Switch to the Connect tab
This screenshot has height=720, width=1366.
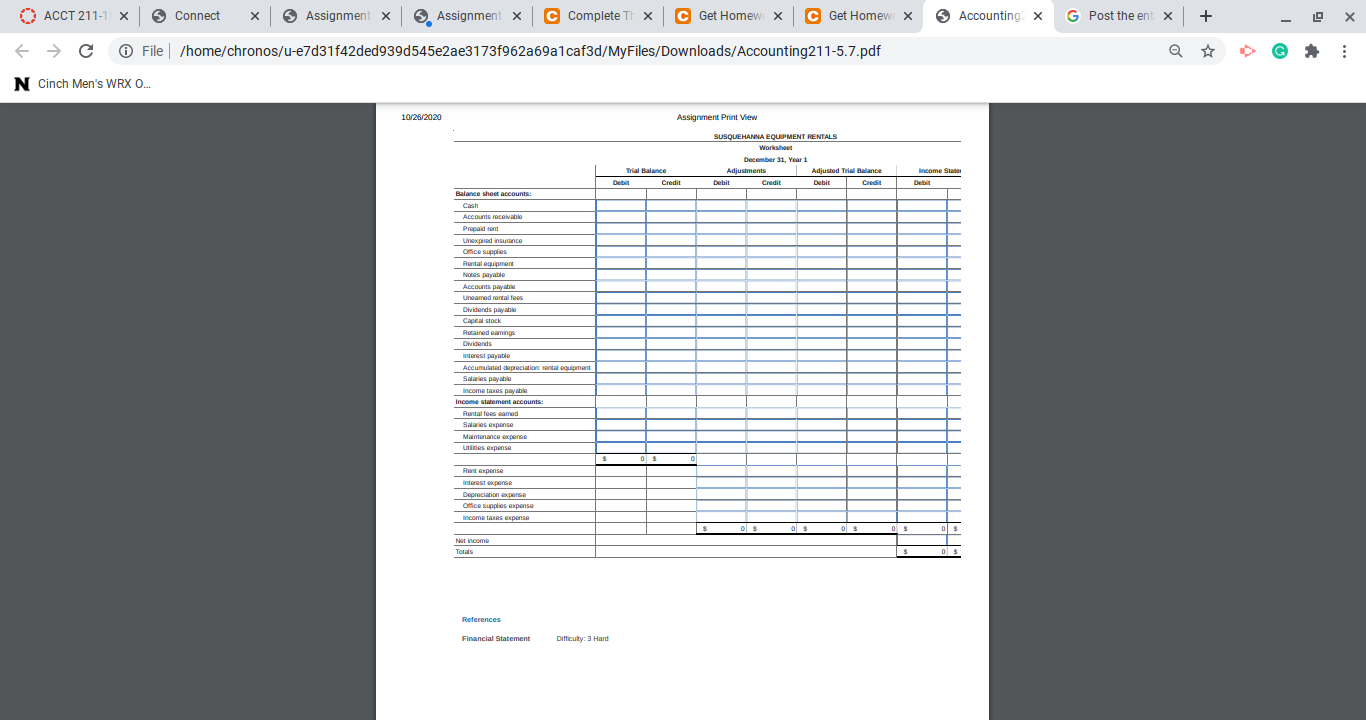point(196,15)
